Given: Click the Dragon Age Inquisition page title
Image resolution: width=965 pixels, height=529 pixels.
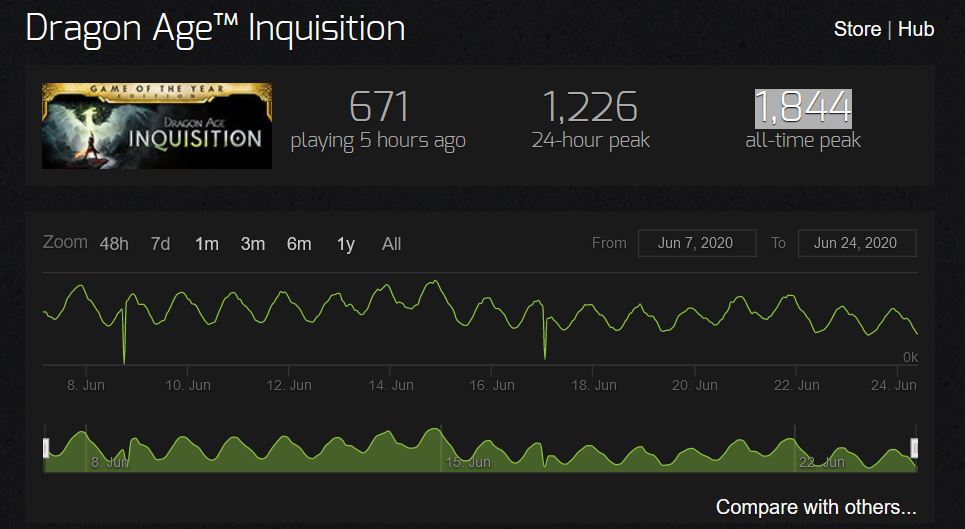Looking at the screenshot, I should tap(215, 28).
